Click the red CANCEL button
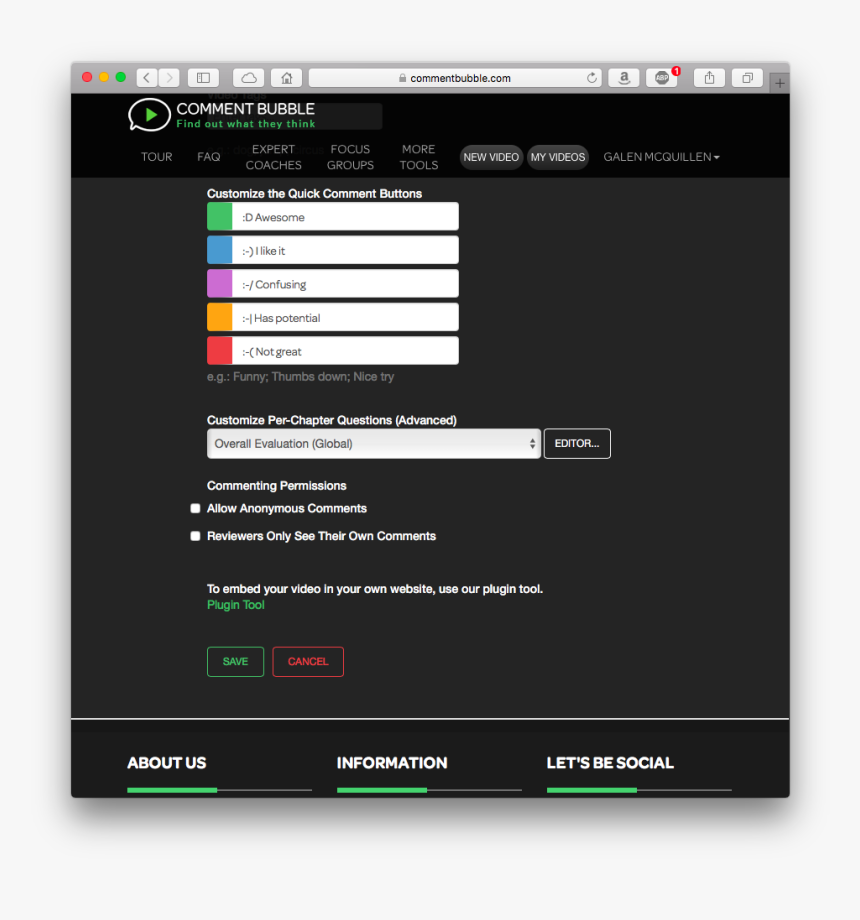 pyautogui.click(x=308, y=661)
